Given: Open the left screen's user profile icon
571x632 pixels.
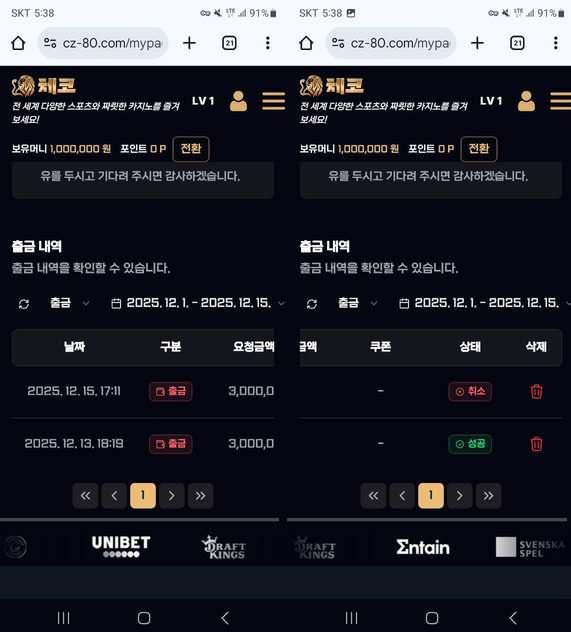Looking at the screenshot, I should coord(239,101).
